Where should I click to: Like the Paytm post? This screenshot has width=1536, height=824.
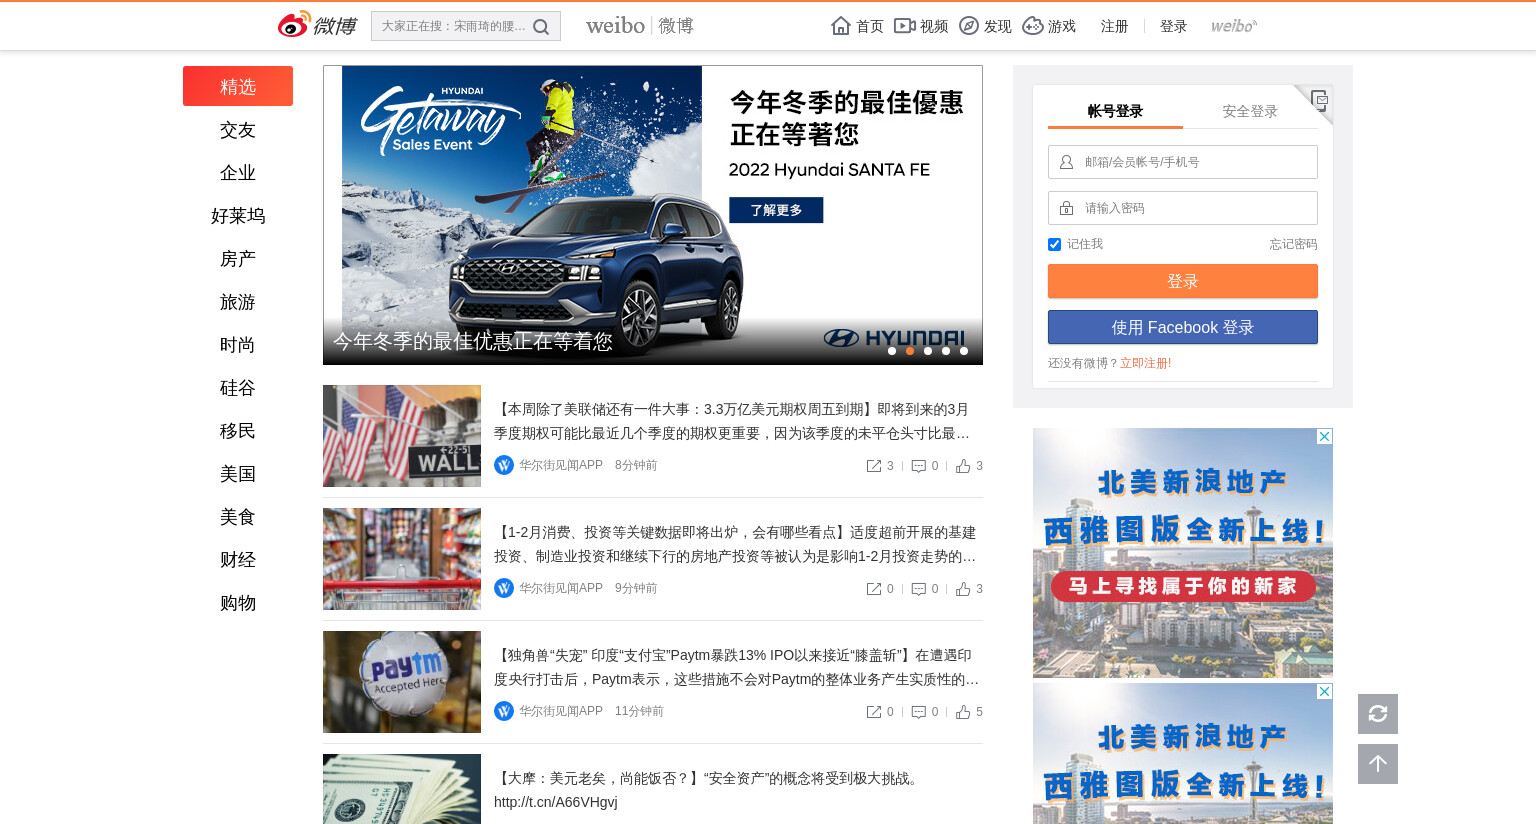point(963,712)
